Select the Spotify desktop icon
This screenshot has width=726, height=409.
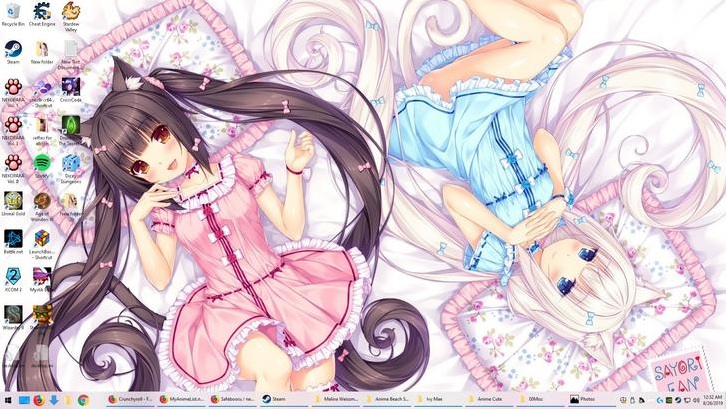[x=42, y=163]
